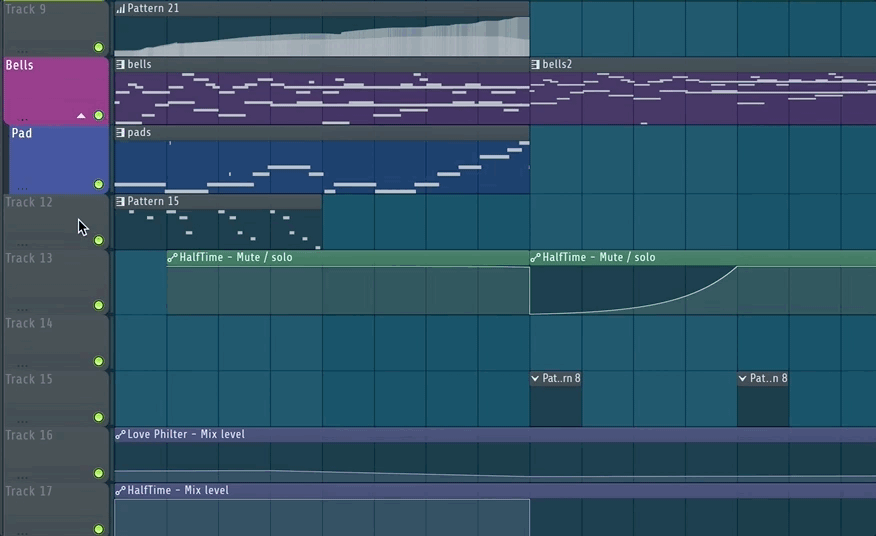This screenshot has width=876, height=536.
Task: Mute Track 16 using its green LED
Action: pyautogui.click(x=98, y=473)
